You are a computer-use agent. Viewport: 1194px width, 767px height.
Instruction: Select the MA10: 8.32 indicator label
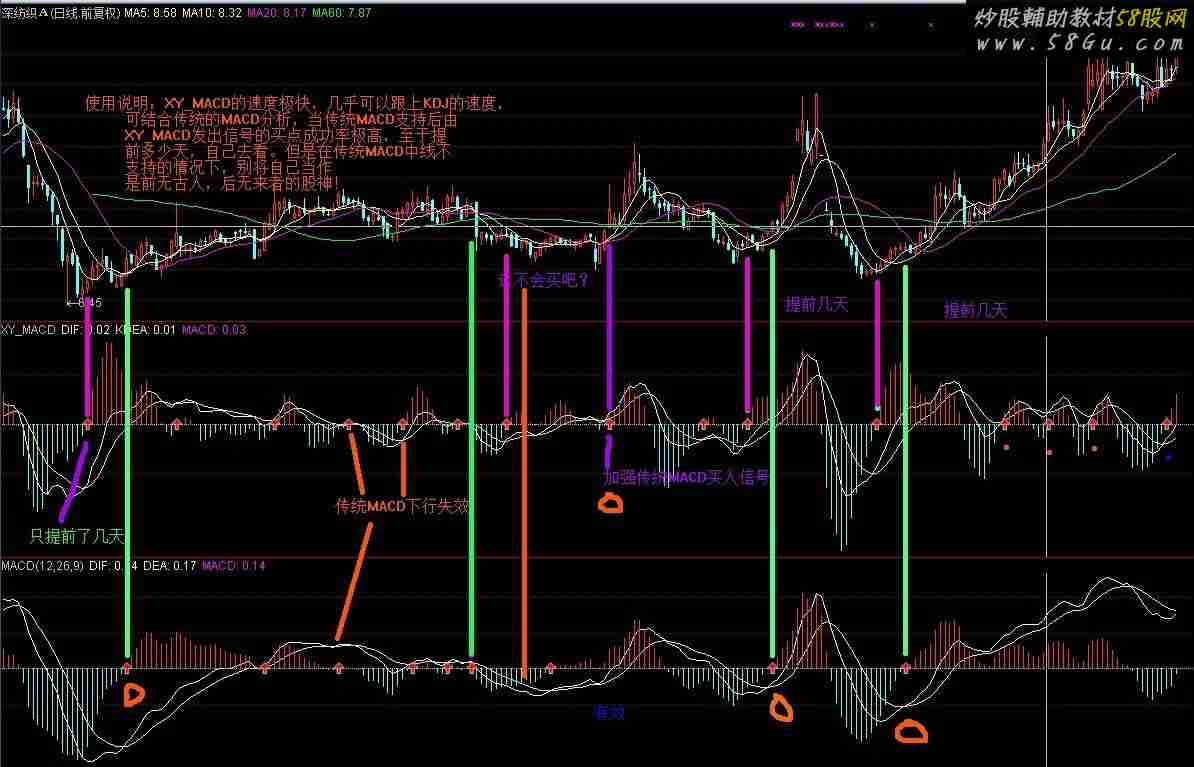click(212, 13)
